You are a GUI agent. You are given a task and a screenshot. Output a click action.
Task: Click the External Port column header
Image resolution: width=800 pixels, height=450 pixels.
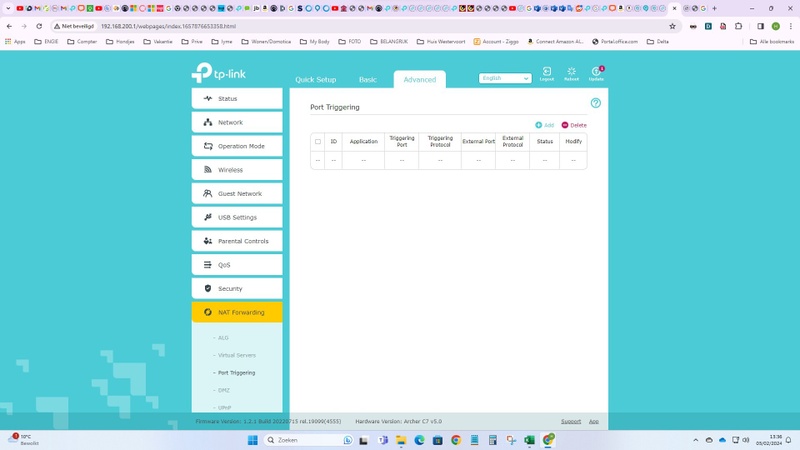tap(478, 141)
